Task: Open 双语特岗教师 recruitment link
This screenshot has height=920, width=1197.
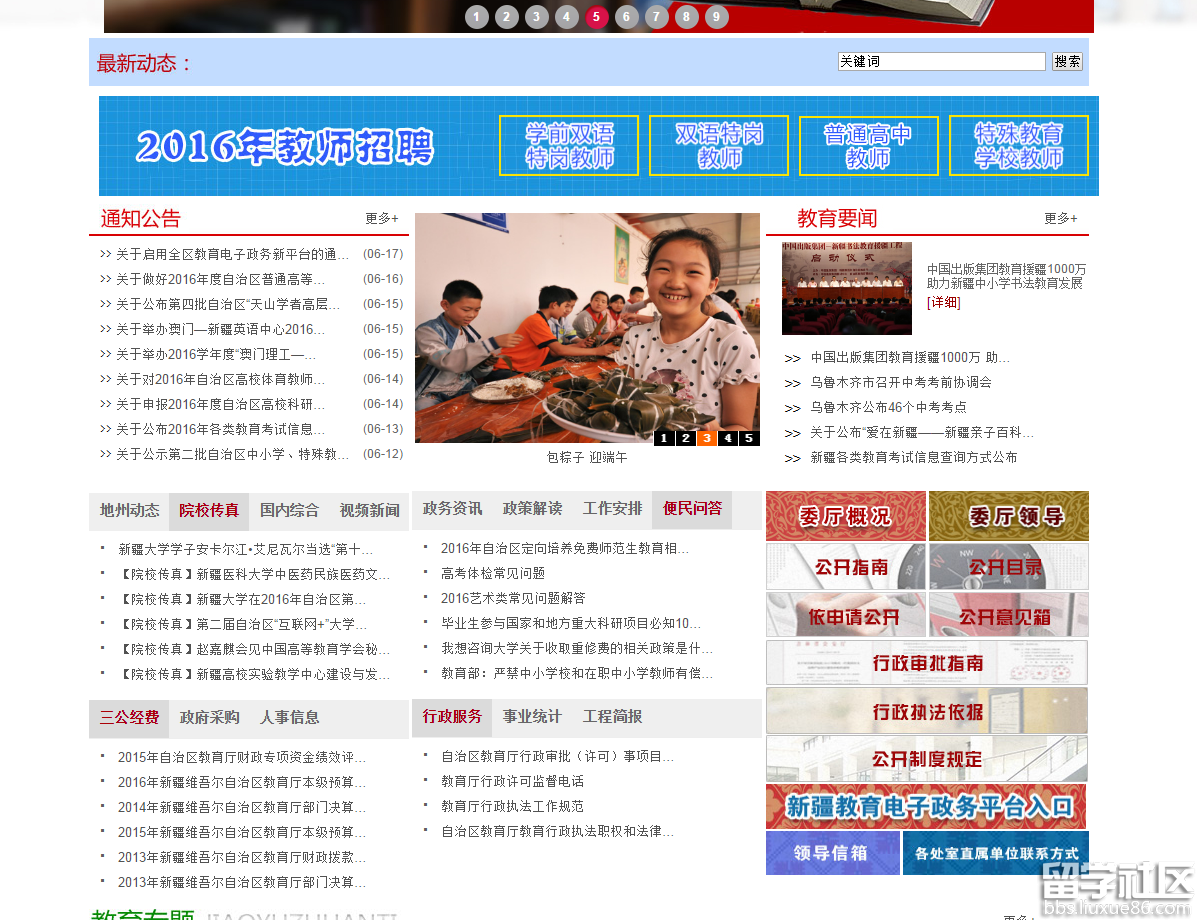Action: click(x=718, y=146)
